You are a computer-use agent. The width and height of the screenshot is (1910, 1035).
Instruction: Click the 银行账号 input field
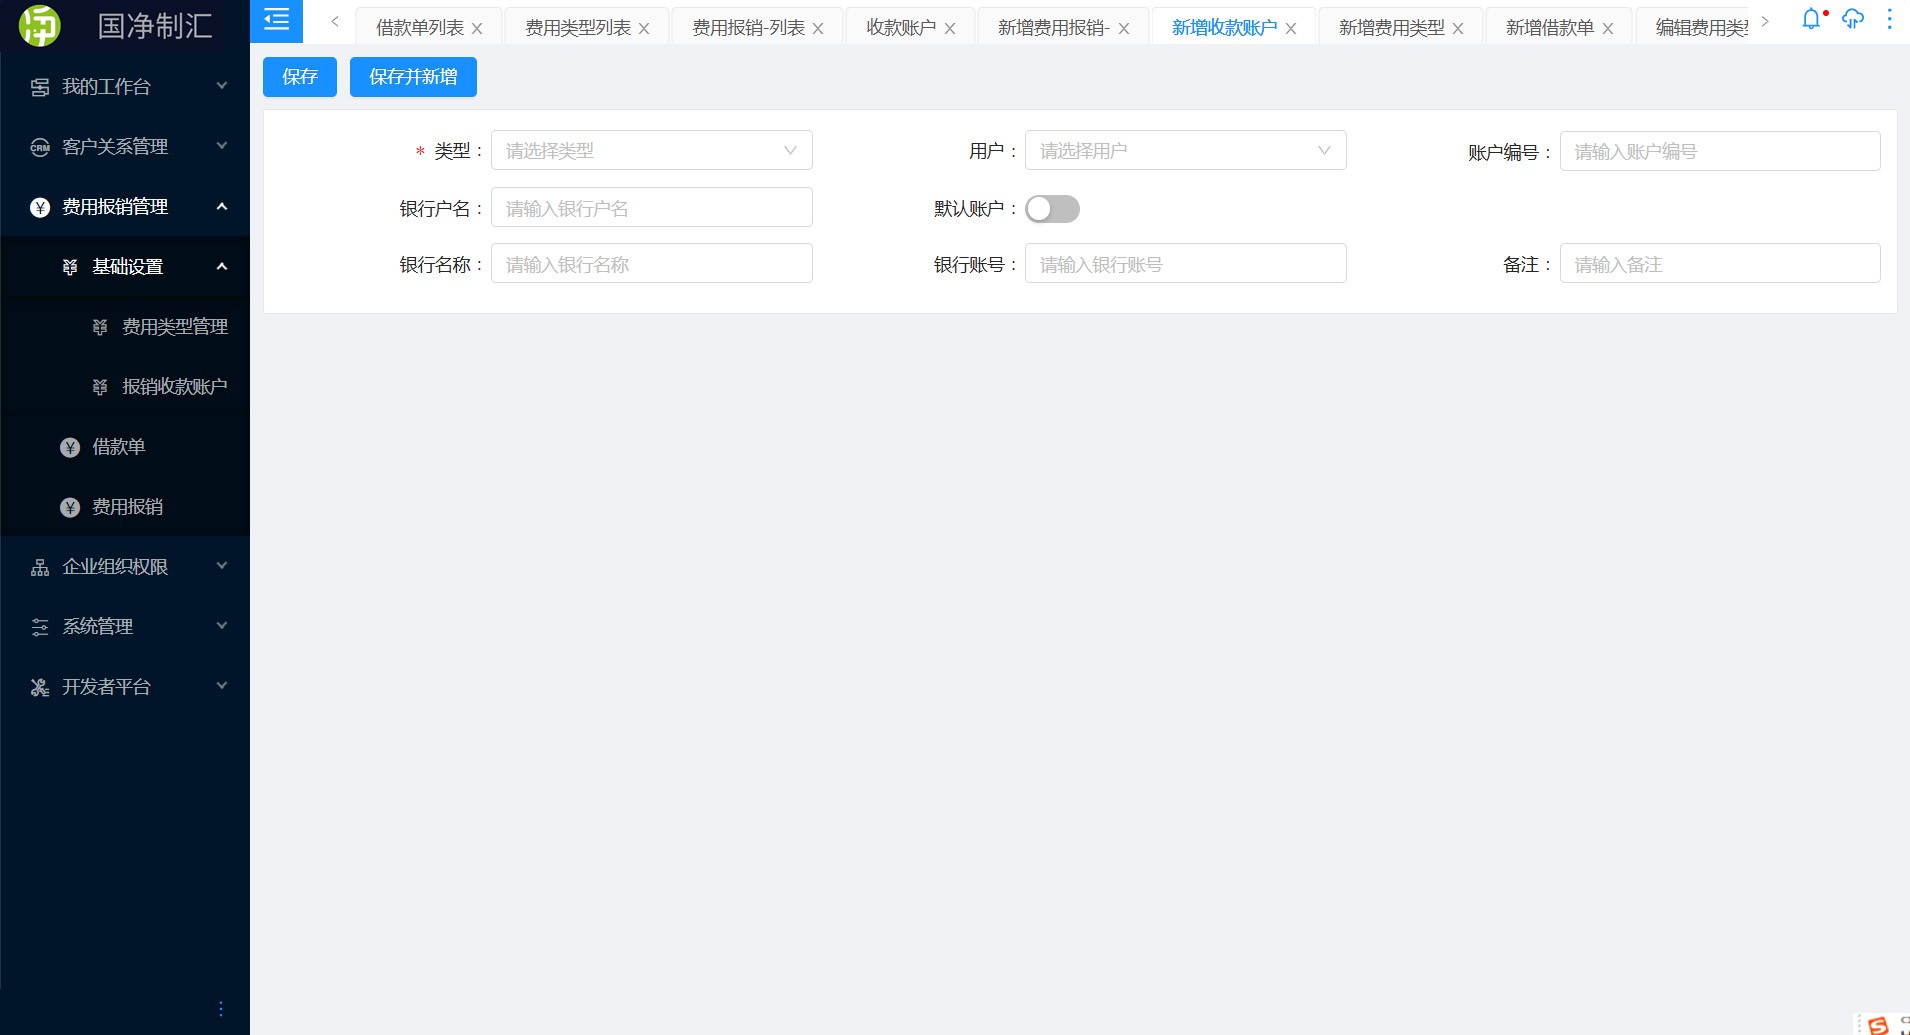(x=1185, y=264)
